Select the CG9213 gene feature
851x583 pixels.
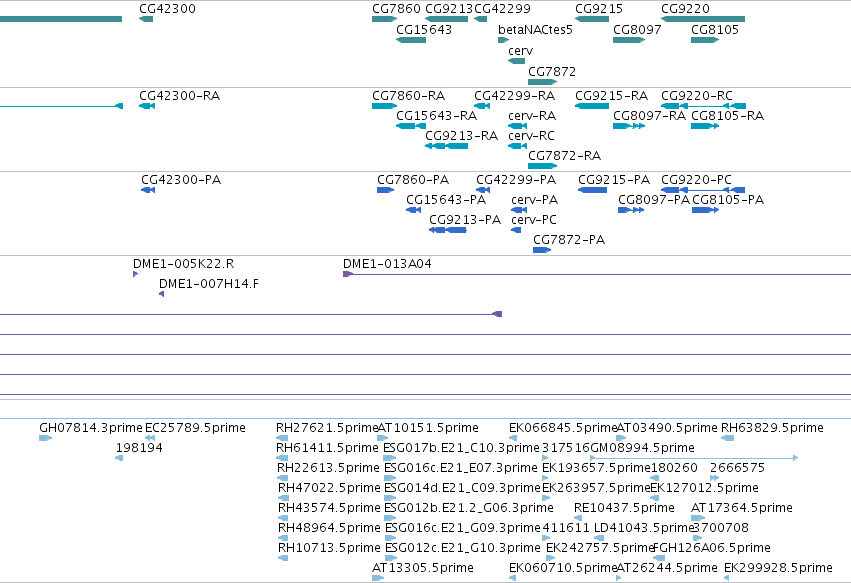[446, 19]
